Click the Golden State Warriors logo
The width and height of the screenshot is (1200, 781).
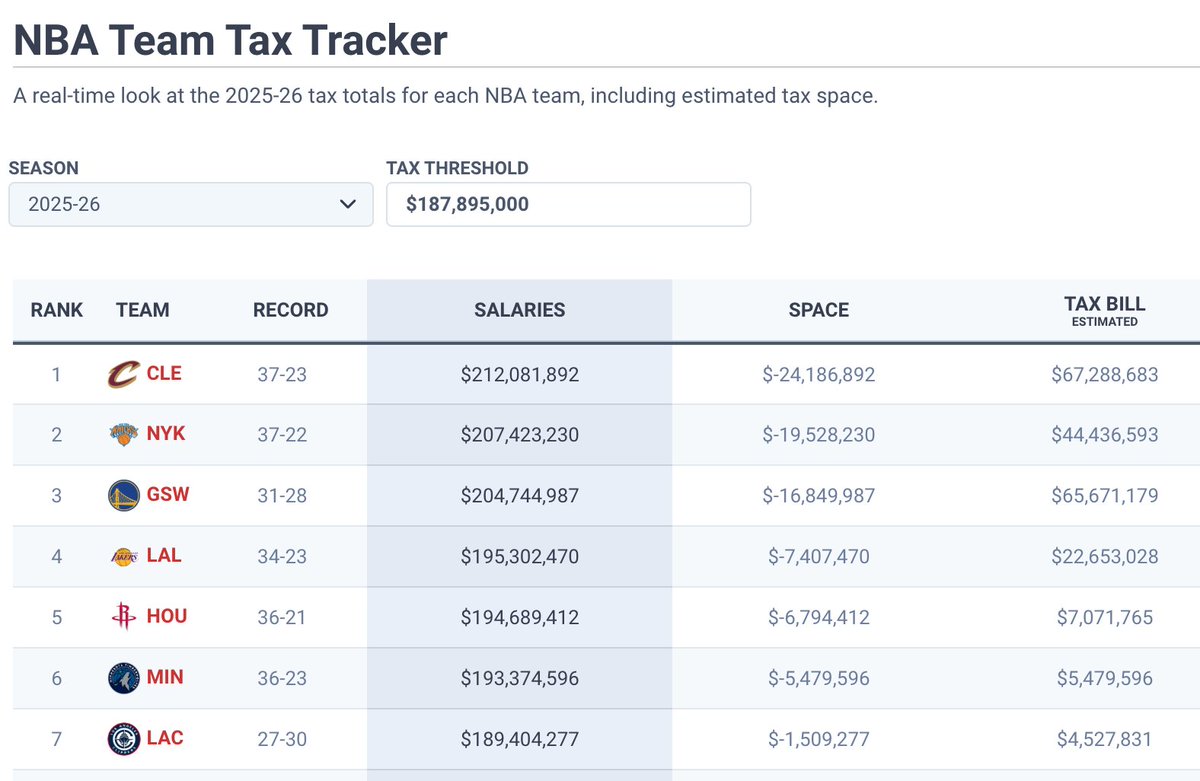pyautogui.click(x=123, y=496)
